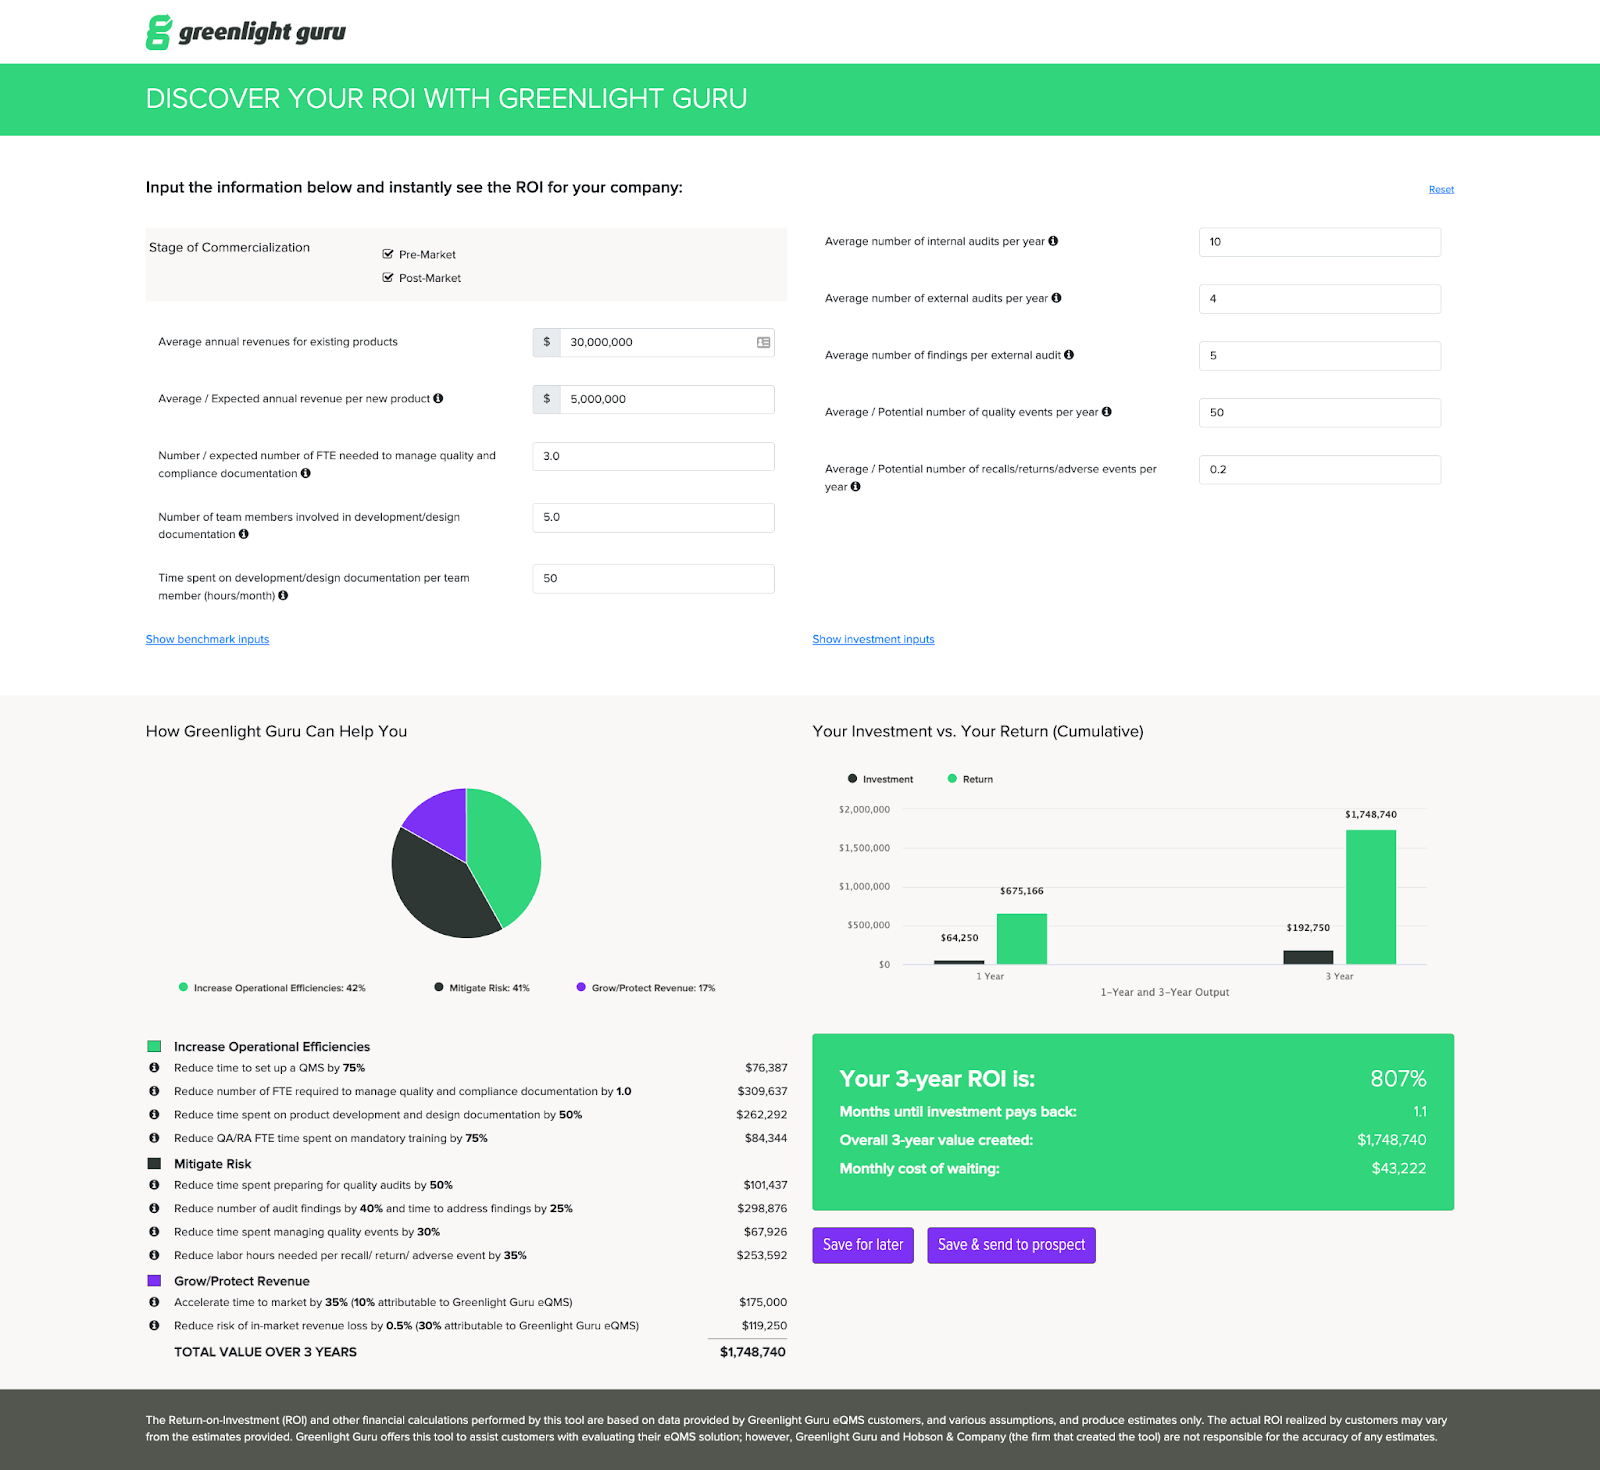Toggle the Investment series in the chart legend
This screenshot has height=1470, width=1600.
(x=880, y=778)
